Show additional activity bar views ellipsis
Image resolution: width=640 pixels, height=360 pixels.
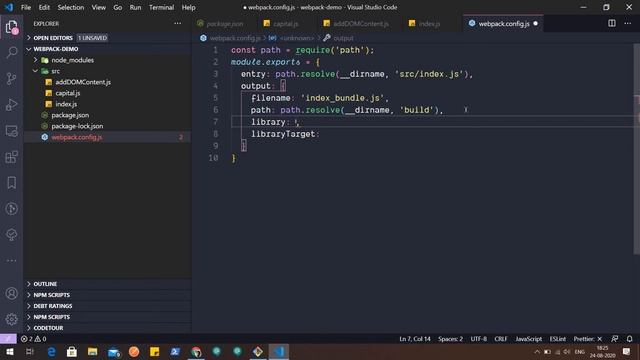[11, 260]
